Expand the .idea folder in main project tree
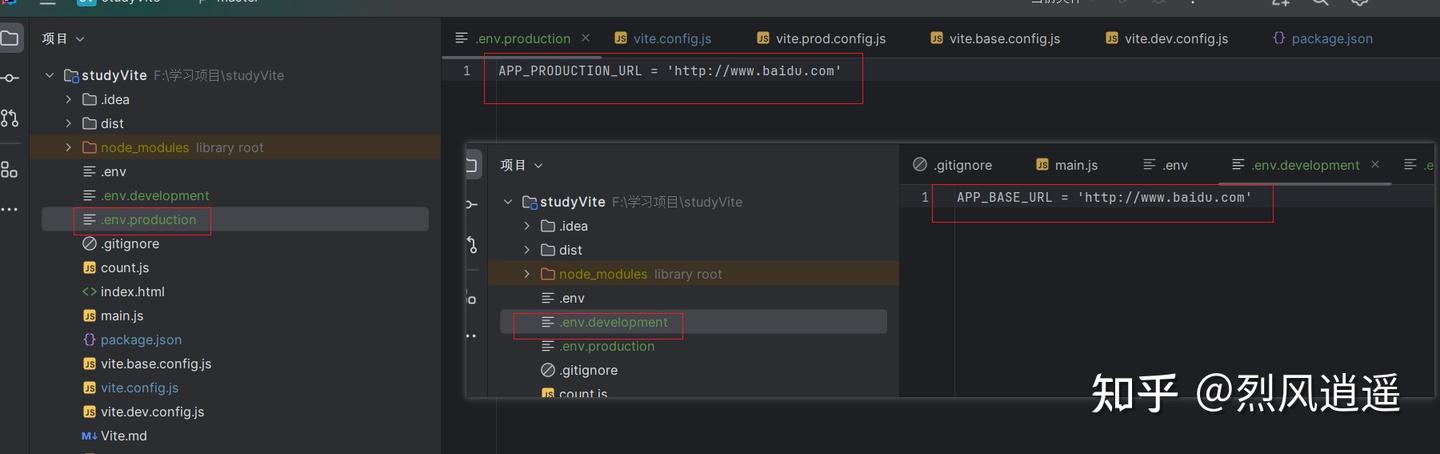The image size is (1440, 454). [x=68, y=99]
